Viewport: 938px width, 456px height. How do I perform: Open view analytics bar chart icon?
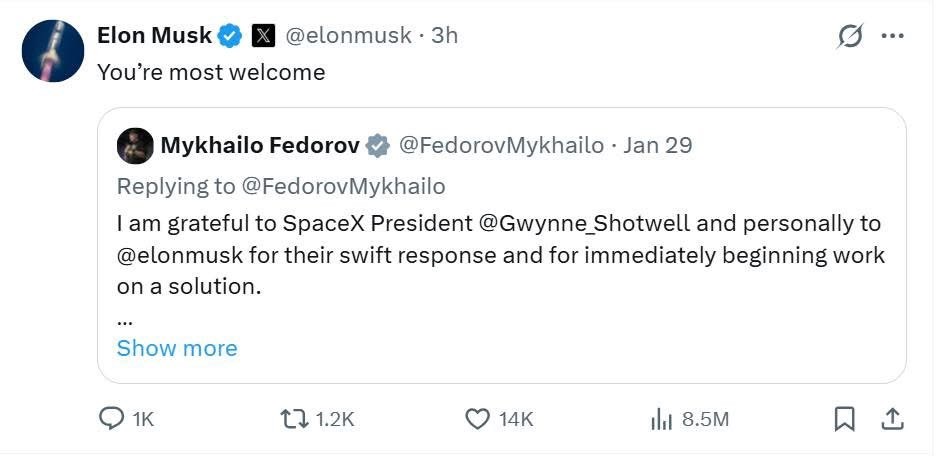(661, 419)
